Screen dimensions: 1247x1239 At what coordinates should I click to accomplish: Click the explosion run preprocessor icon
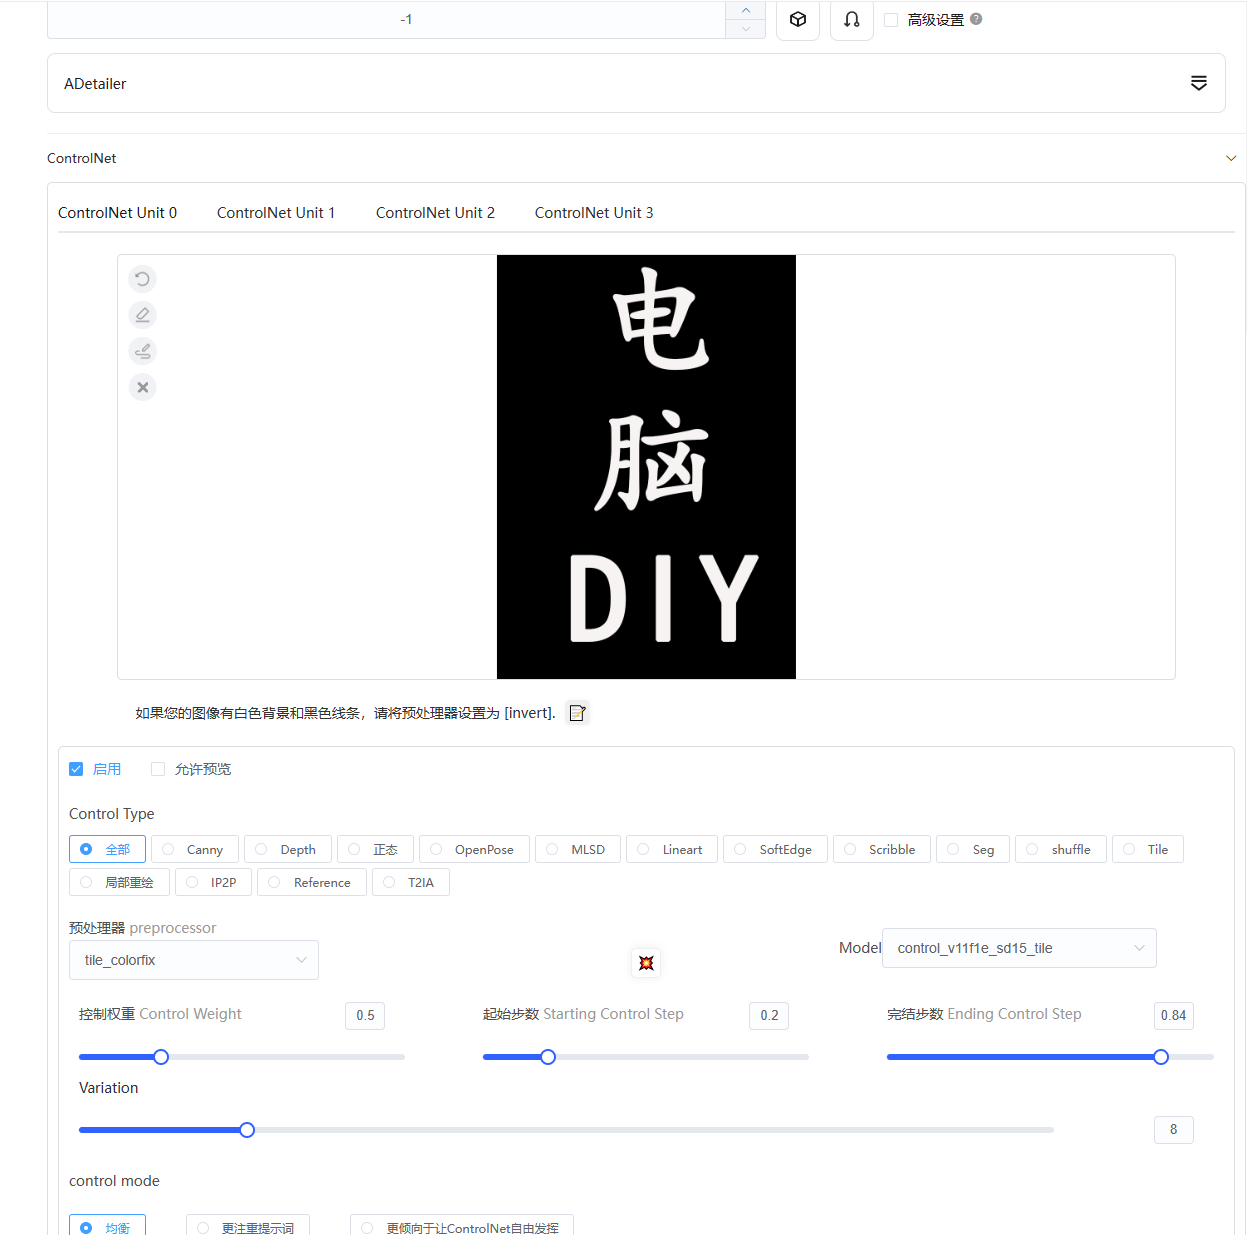[646, 963]
